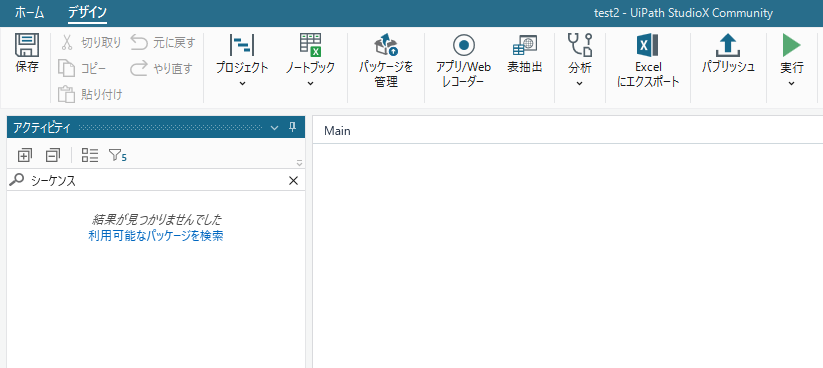The width and height of the screenshot is (823, 368).
Task: Expand all activities with plus-box icon
Action: 24,155
